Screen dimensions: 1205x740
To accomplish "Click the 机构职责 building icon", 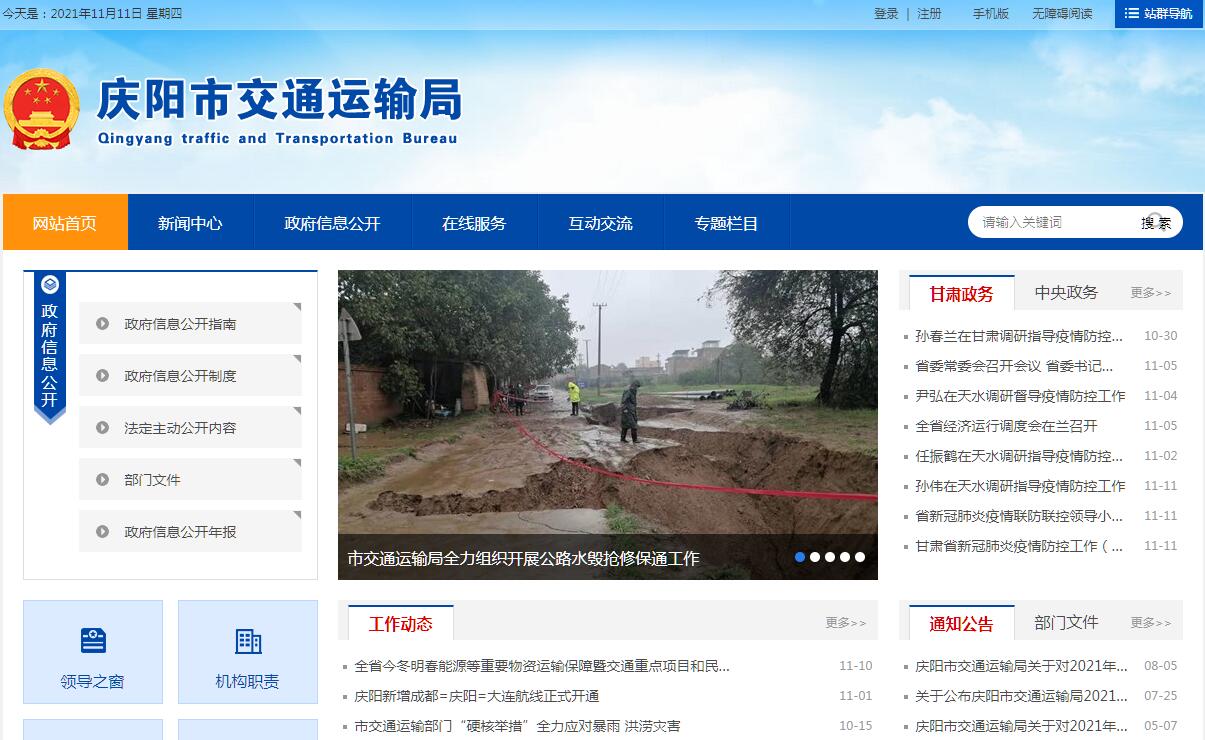I will coord(248,641).
